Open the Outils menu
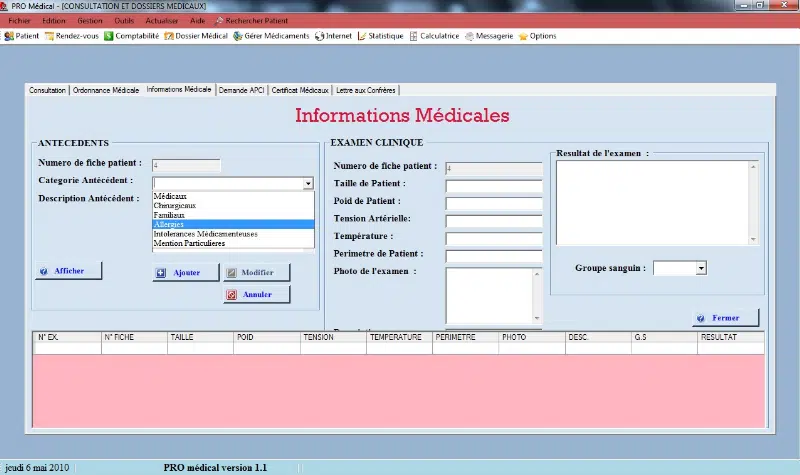 click(124, 21)
